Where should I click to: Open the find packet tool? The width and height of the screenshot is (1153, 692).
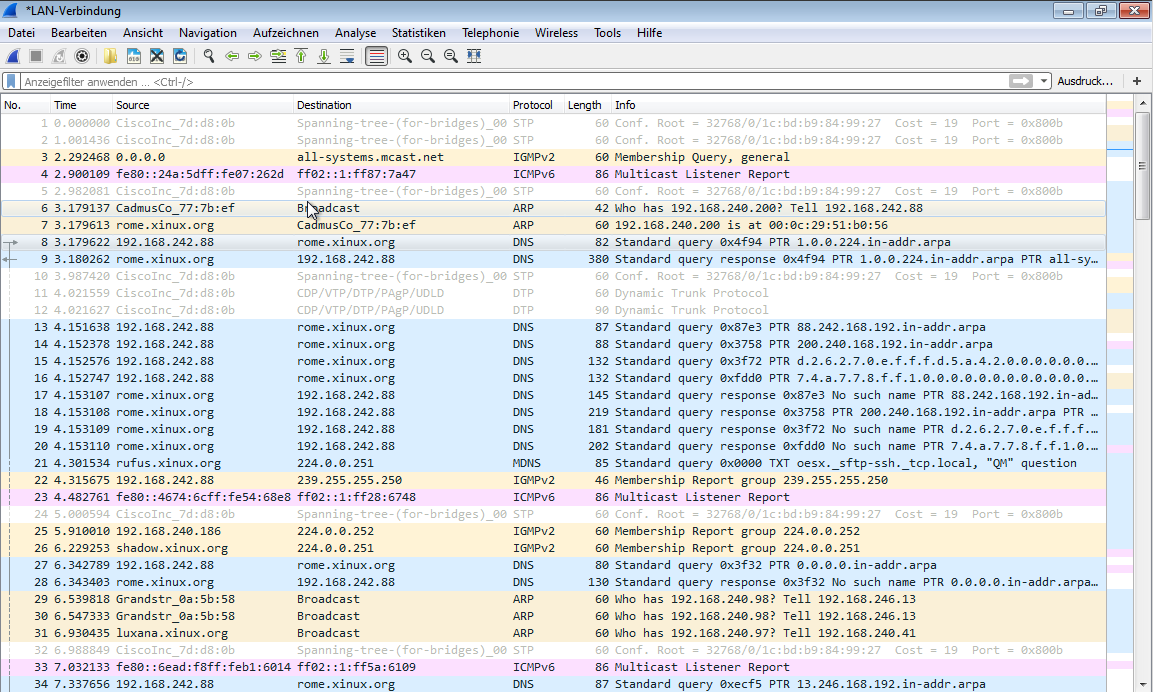point(209,56)
